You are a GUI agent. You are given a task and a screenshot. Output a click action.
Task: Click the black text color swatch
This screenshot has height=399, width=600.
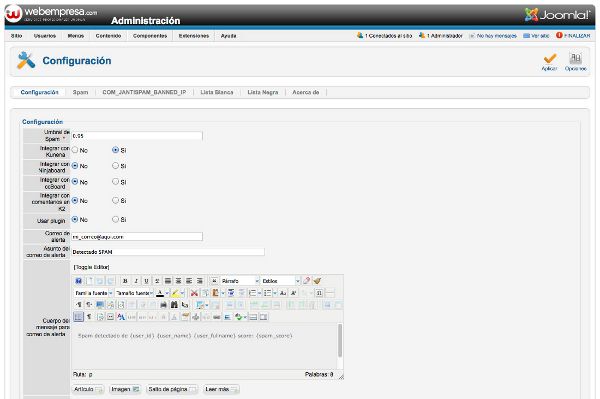(160, 293)
